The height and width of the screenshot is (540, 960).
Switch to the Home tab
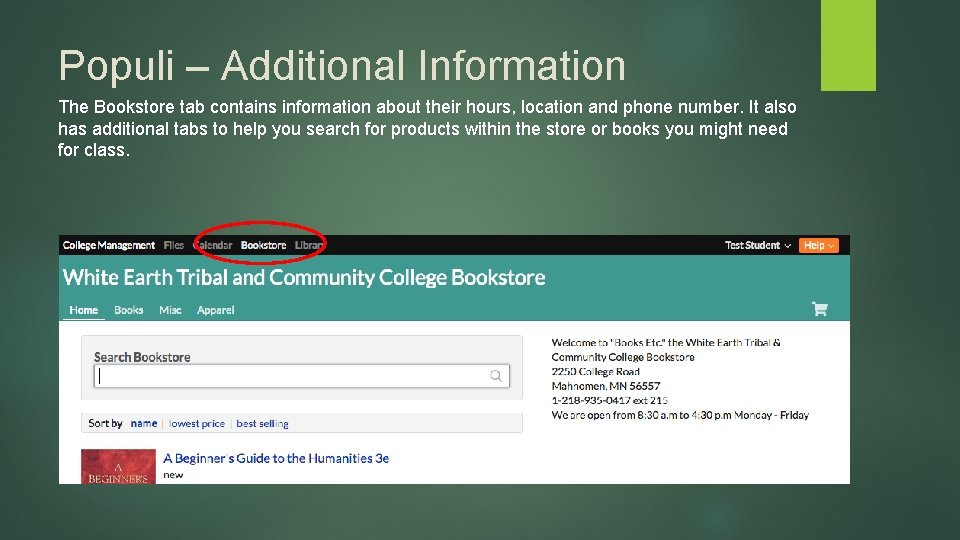click(84, 310)
